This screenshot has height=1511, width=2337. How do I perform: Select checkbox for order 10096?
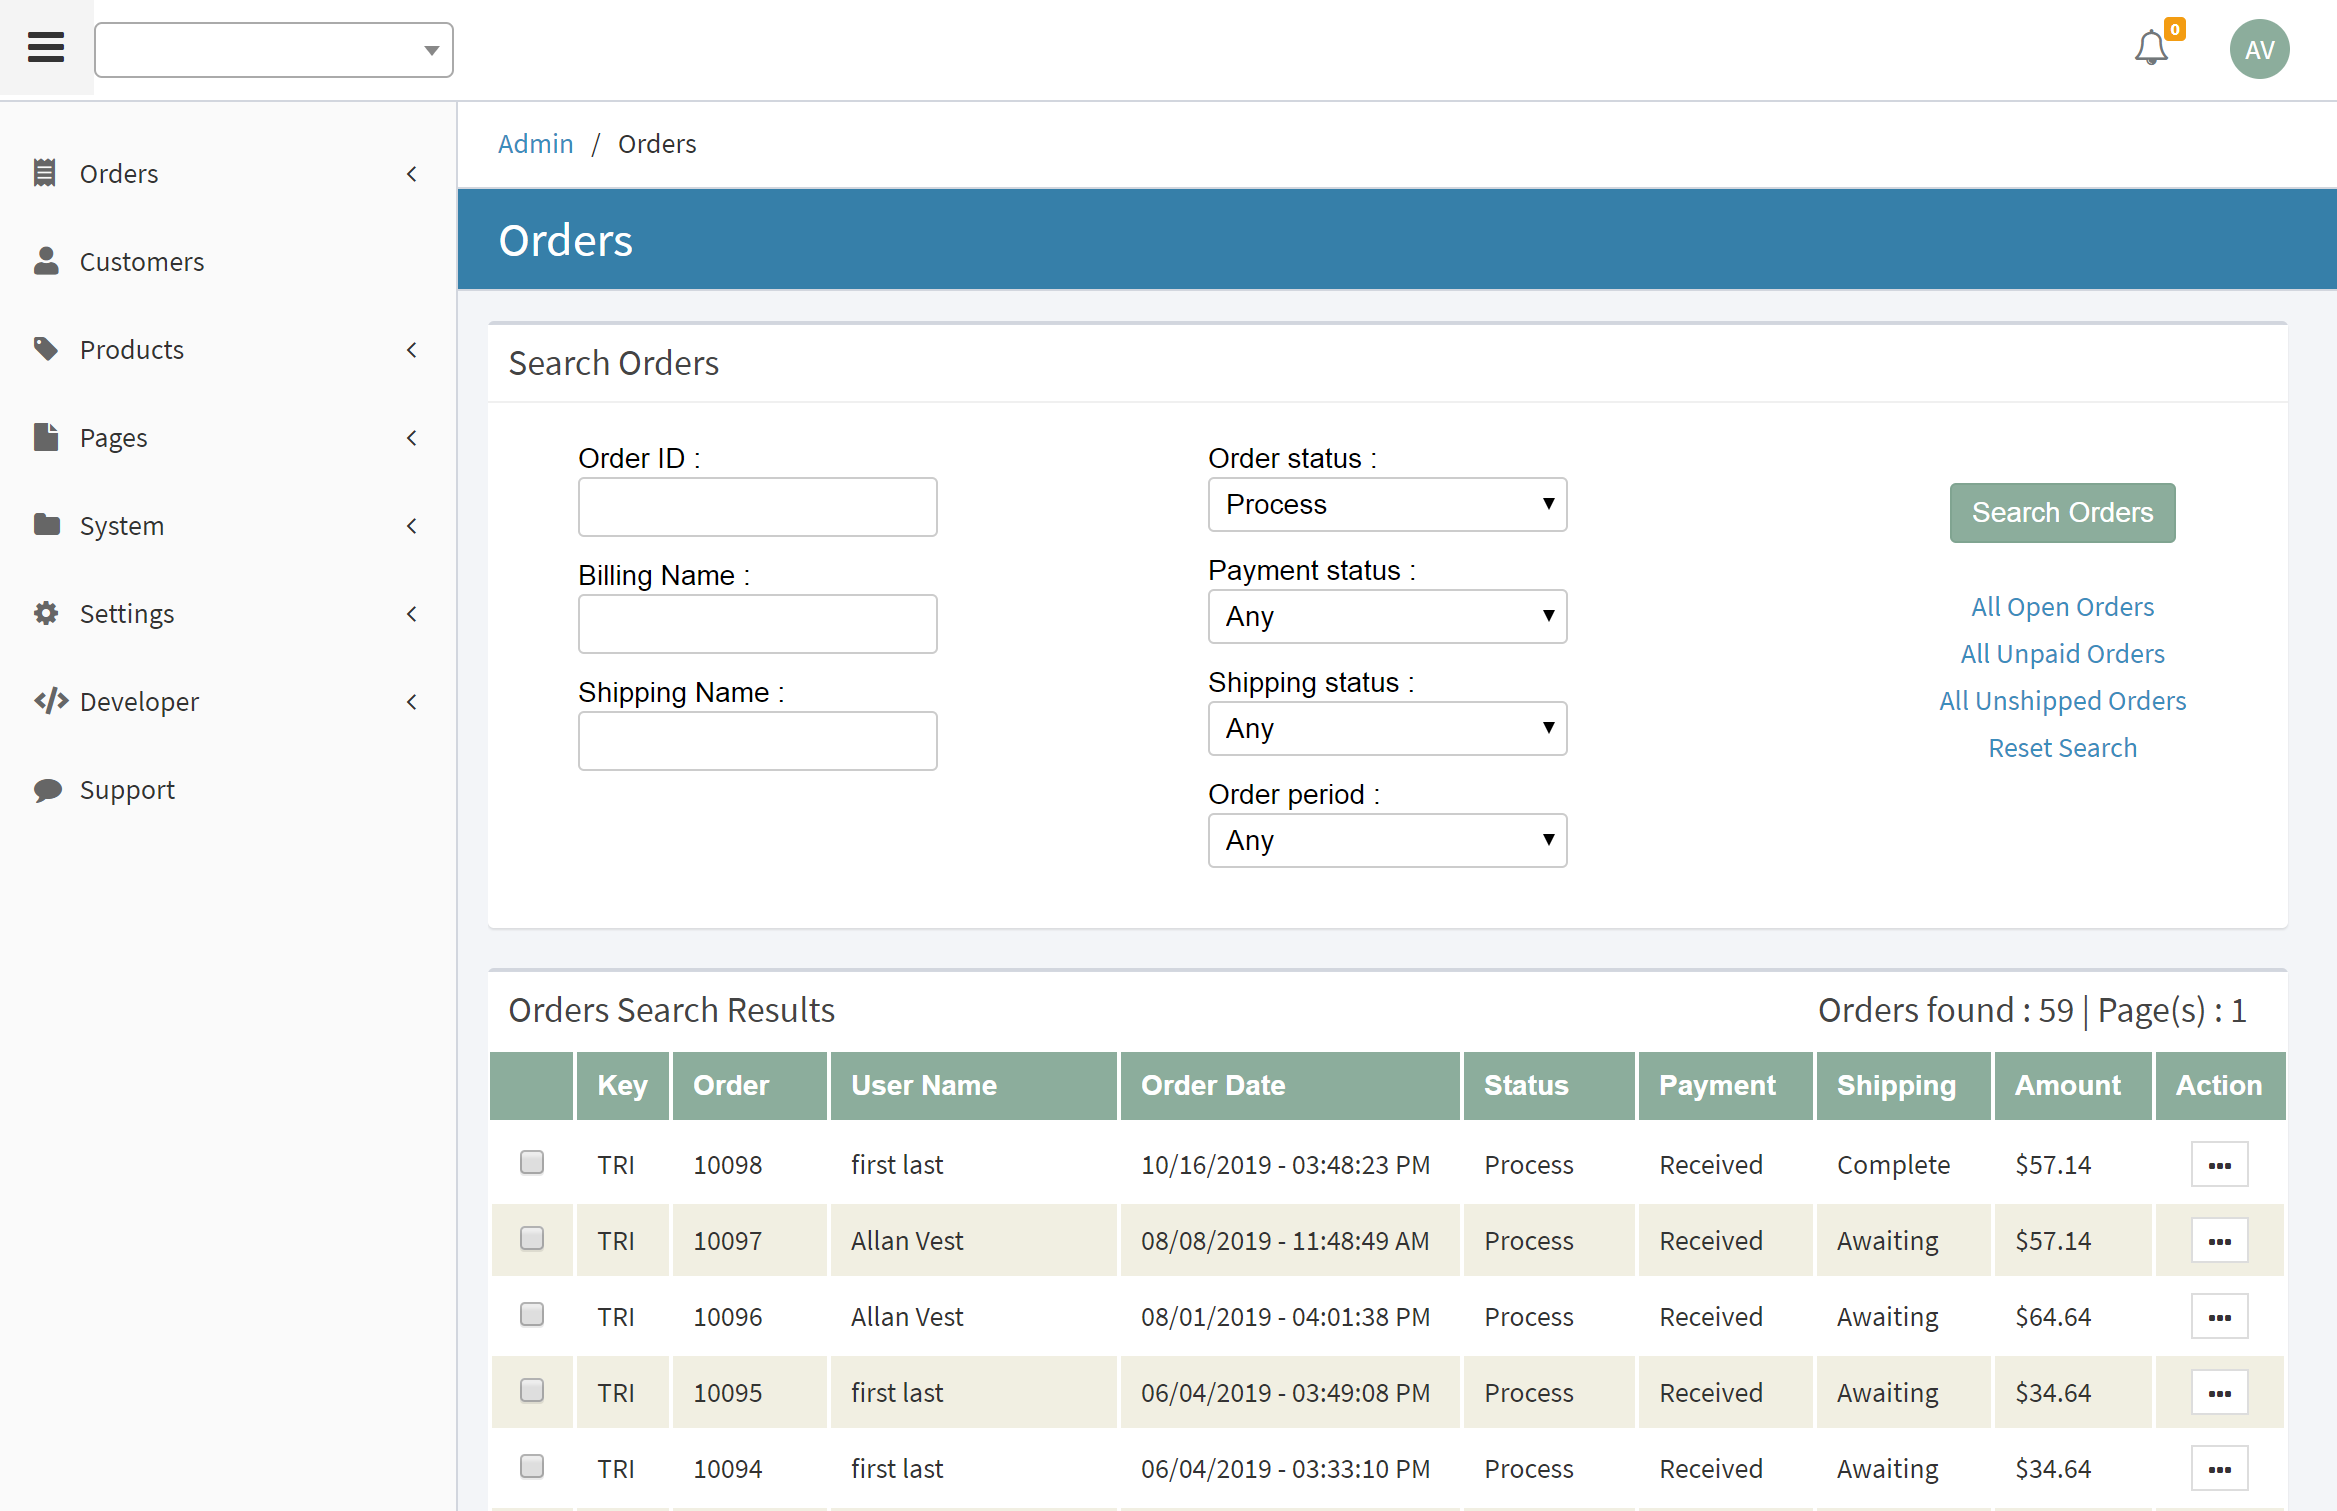pyautogui.click(x=532, y=1314)
